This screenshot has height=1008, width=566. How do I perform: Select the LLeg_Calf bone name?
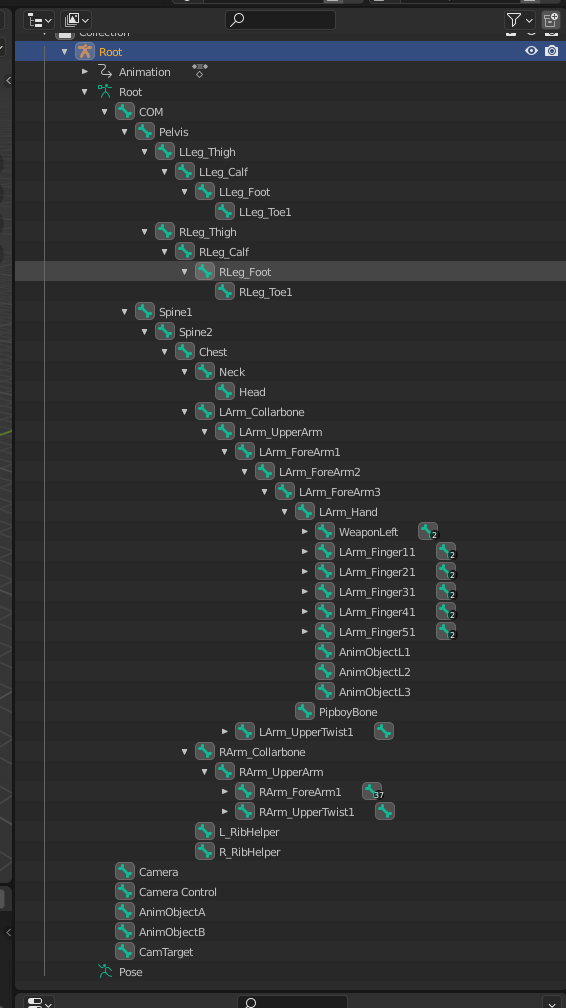click(223, 172)
